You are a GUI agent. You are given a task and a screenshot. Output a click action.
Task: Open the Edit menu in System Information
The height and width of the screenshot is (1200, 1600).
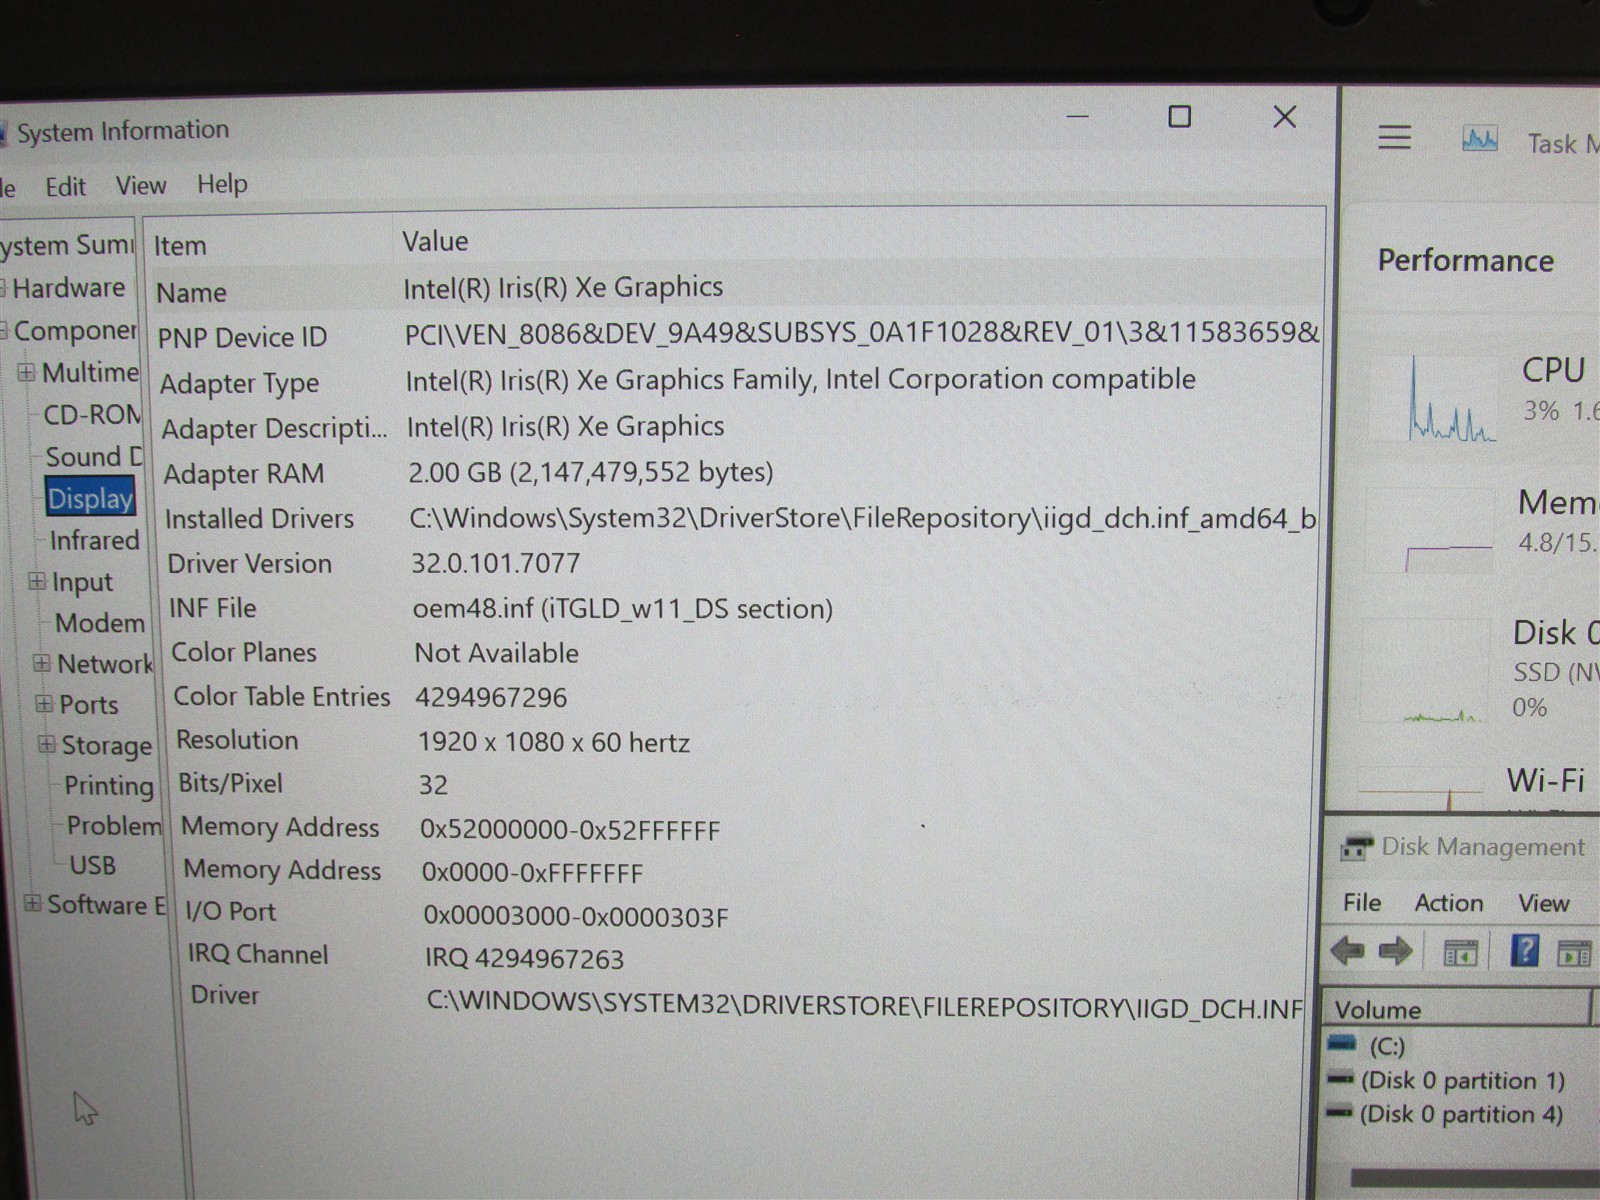(66, 187)
